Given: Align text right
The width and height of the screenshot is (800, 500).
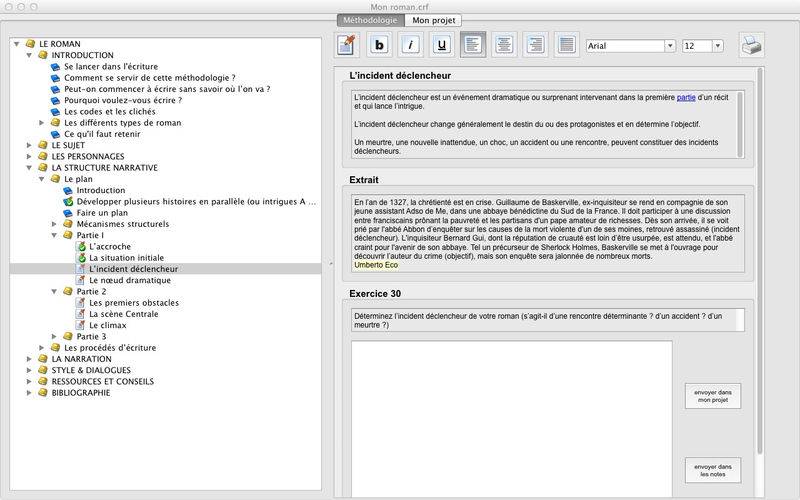Looking at the screenshot, I should pyautogui.click(x=535, y=45).
